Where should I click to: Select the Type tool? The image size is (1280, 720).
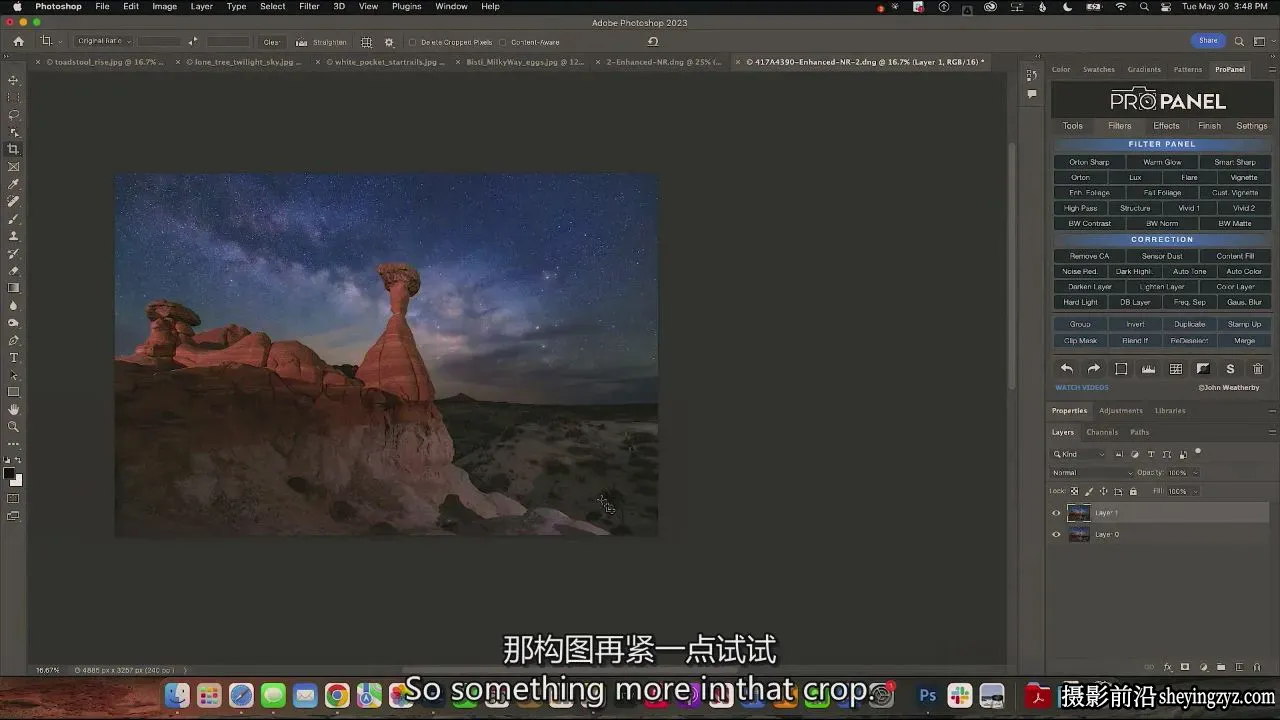(13, 358)
